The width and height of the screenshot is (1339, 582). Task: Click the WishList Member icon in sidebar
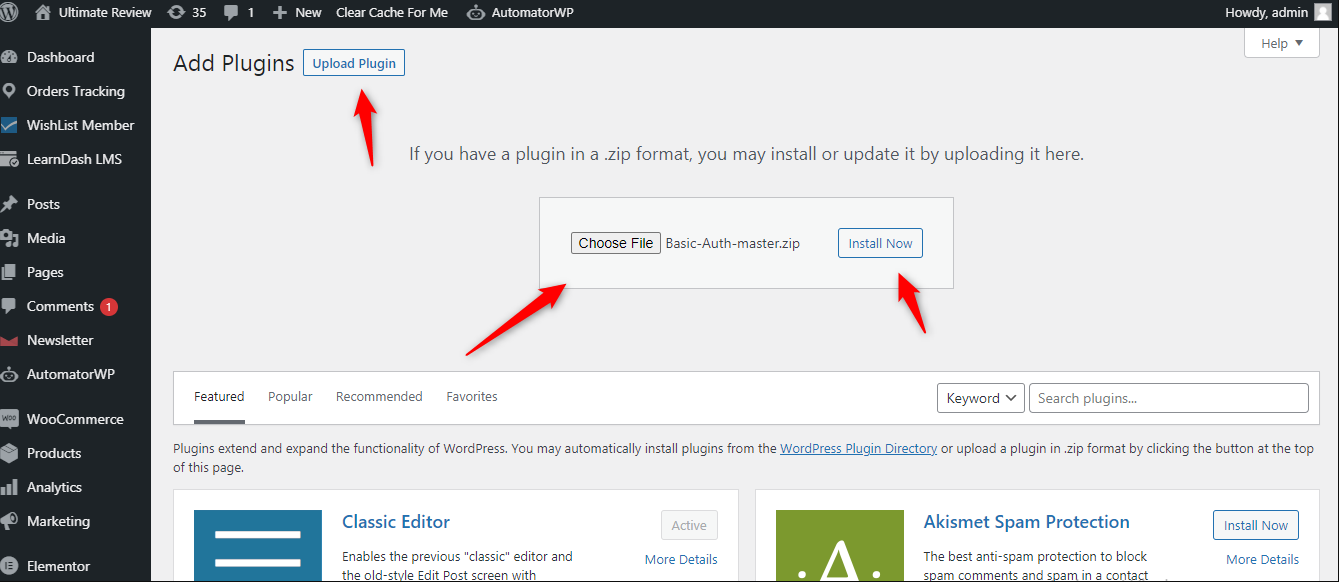tap(10, 125)
